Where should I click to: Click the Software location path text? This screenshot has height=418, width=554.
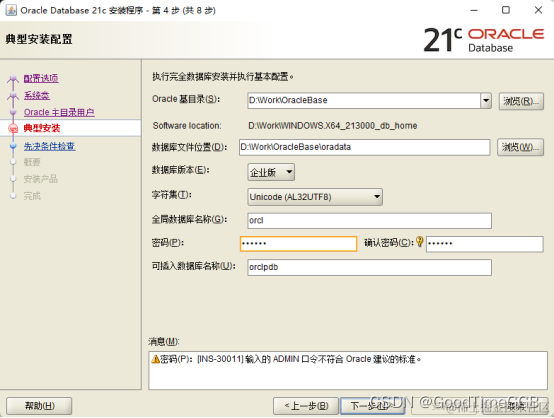(x=332, y=126)
